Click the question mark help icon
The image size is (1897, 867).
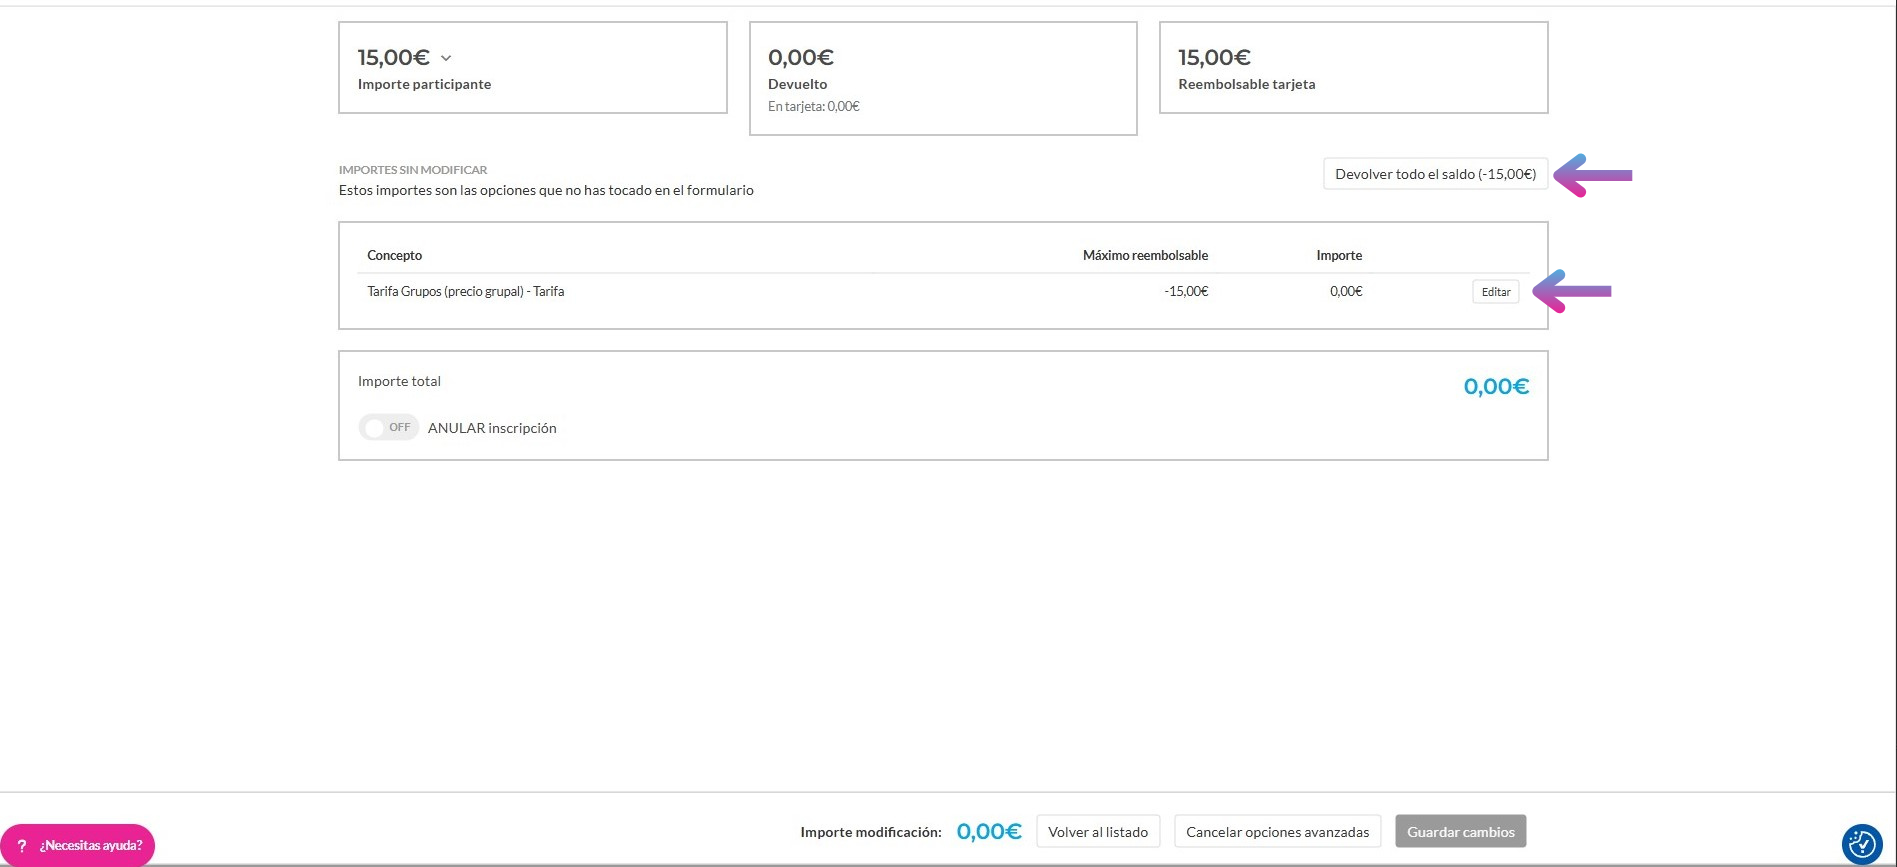(x=22, y=846)
